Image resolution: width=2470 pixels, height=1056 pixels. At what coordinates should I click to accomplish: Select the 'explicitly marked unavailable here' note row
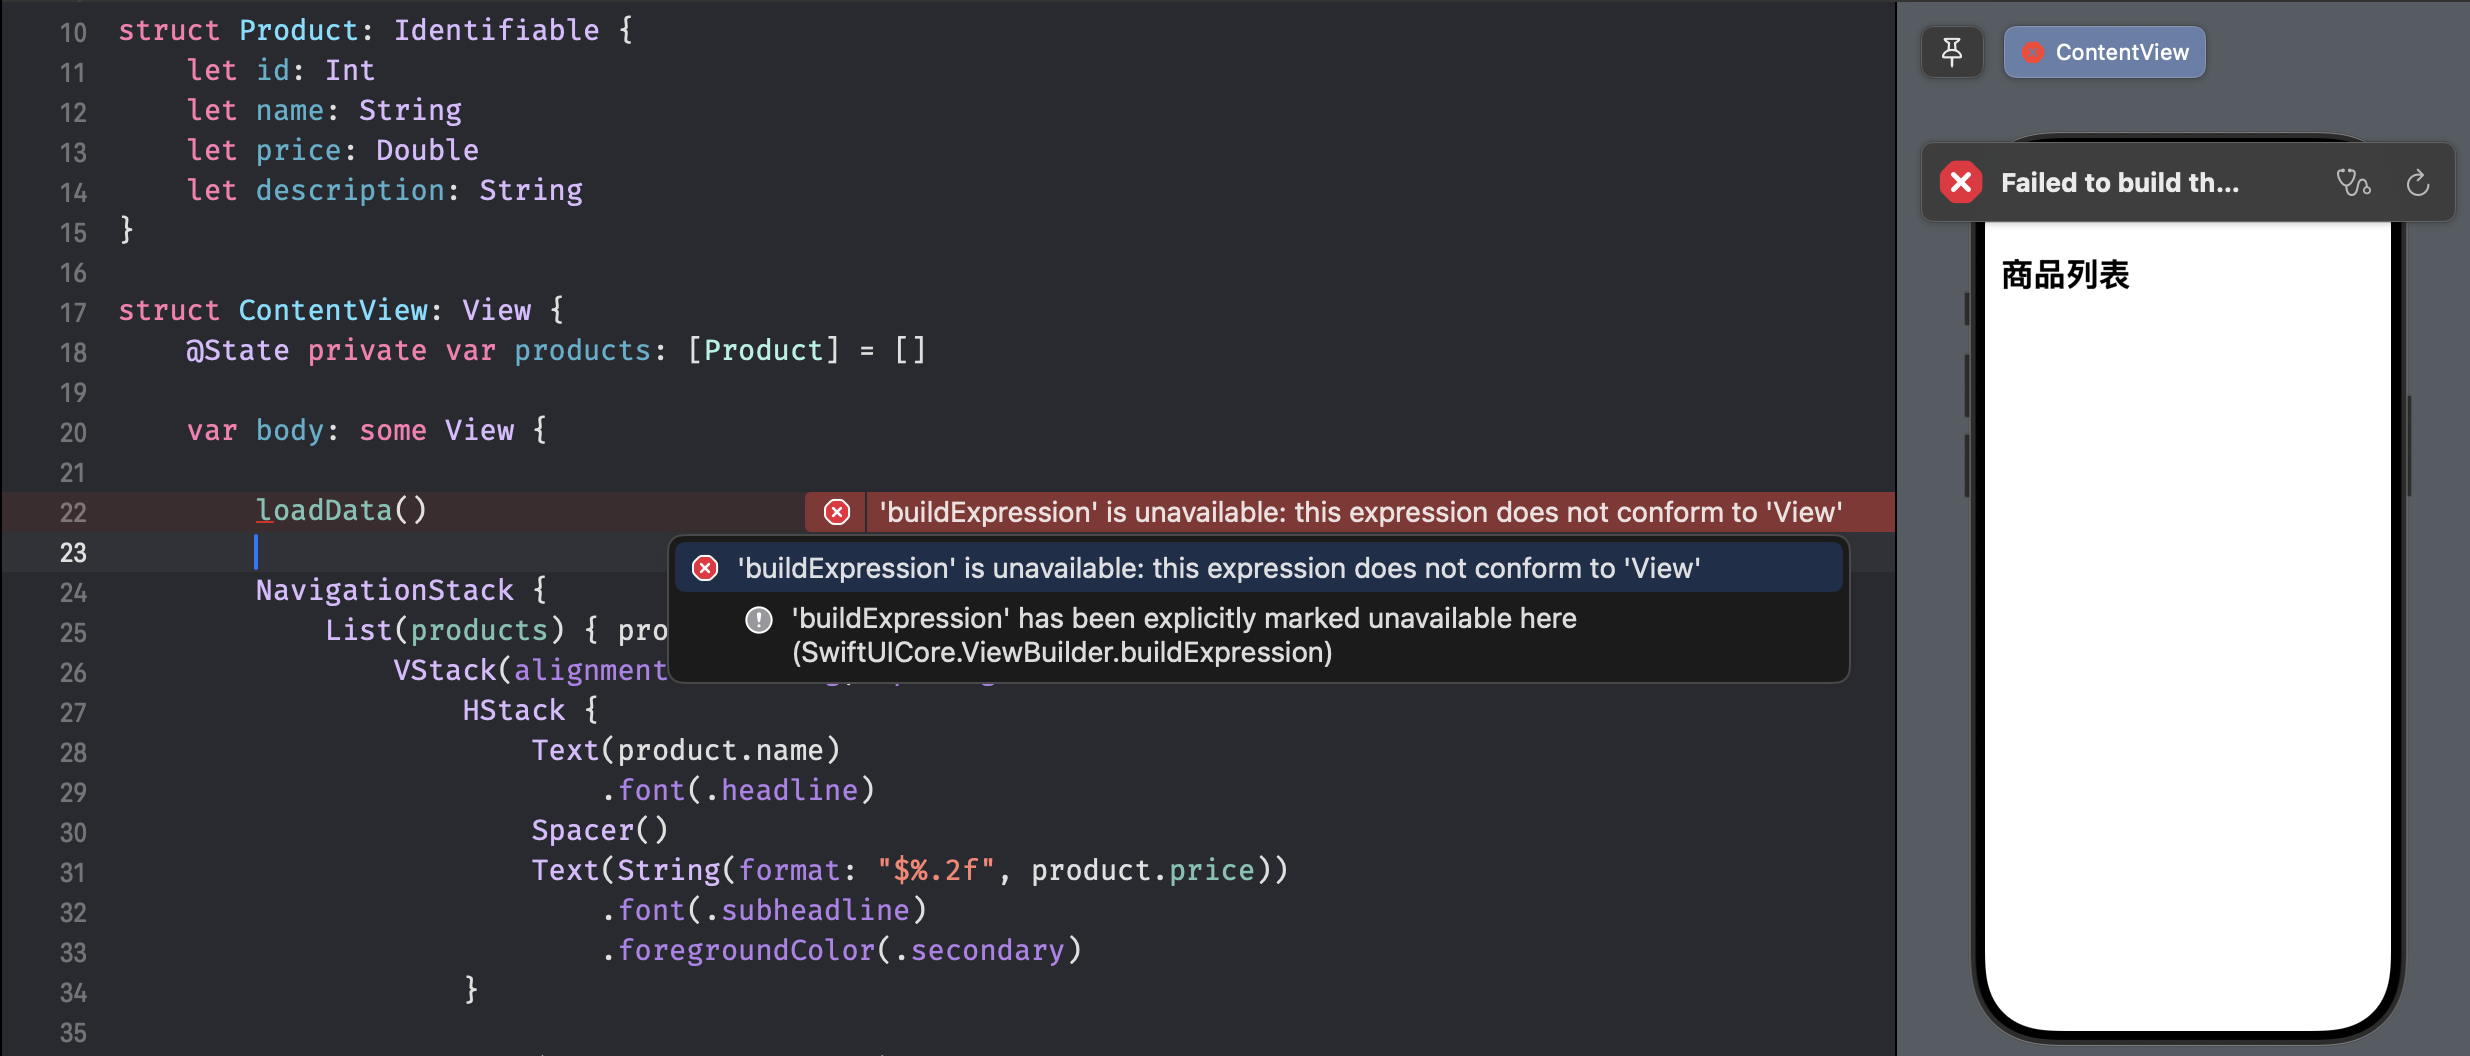click(1183, 635)
